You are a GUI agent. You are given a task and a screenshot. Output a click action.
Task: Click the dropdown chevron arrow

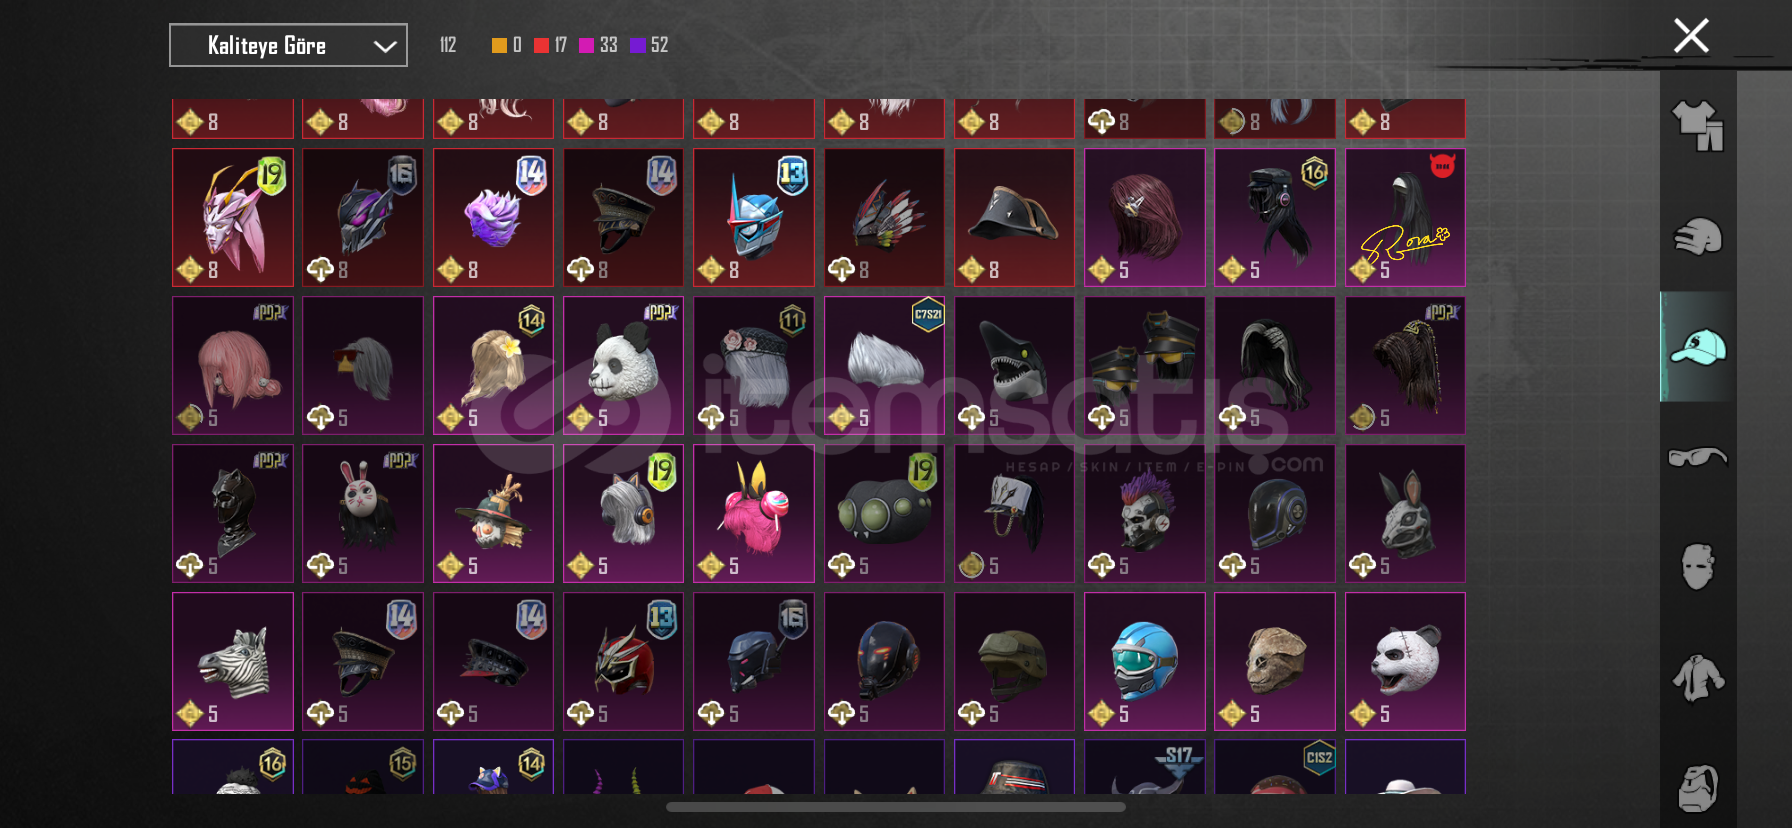385,46
